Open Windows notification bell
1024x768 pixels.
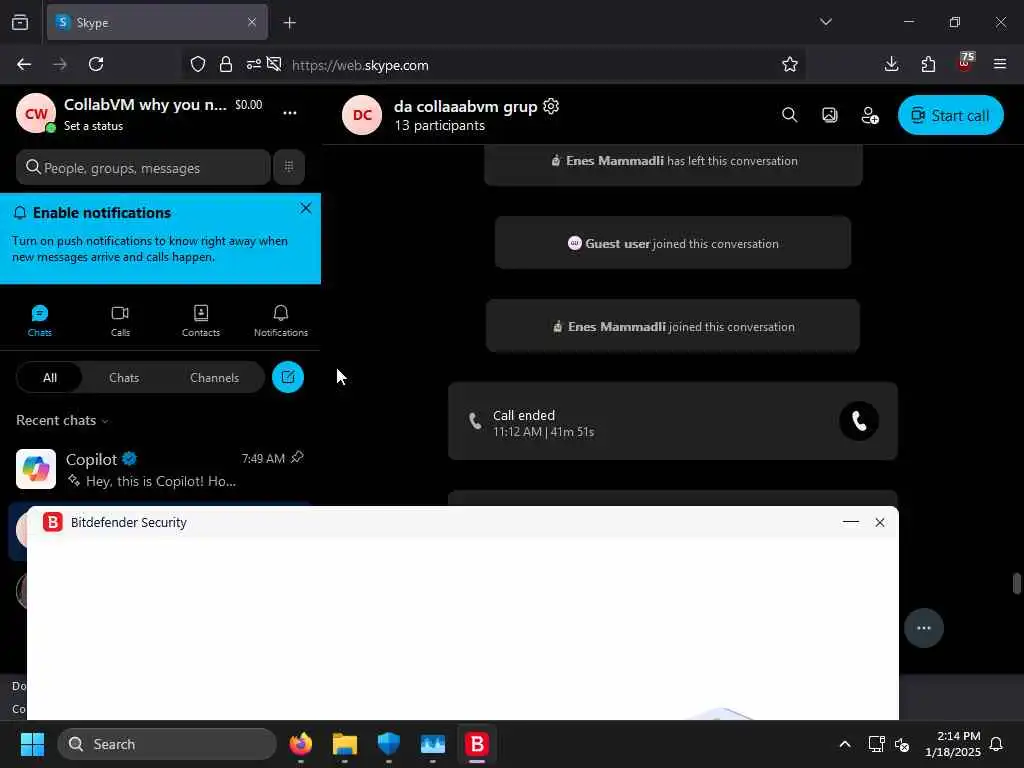point(996,744)
